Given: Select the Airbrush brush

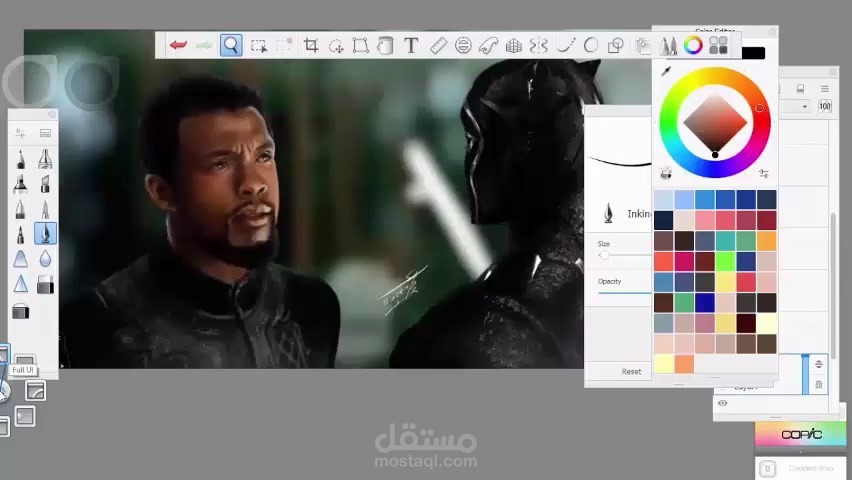Looking at the screenshot, I should [x=45, y=159].
